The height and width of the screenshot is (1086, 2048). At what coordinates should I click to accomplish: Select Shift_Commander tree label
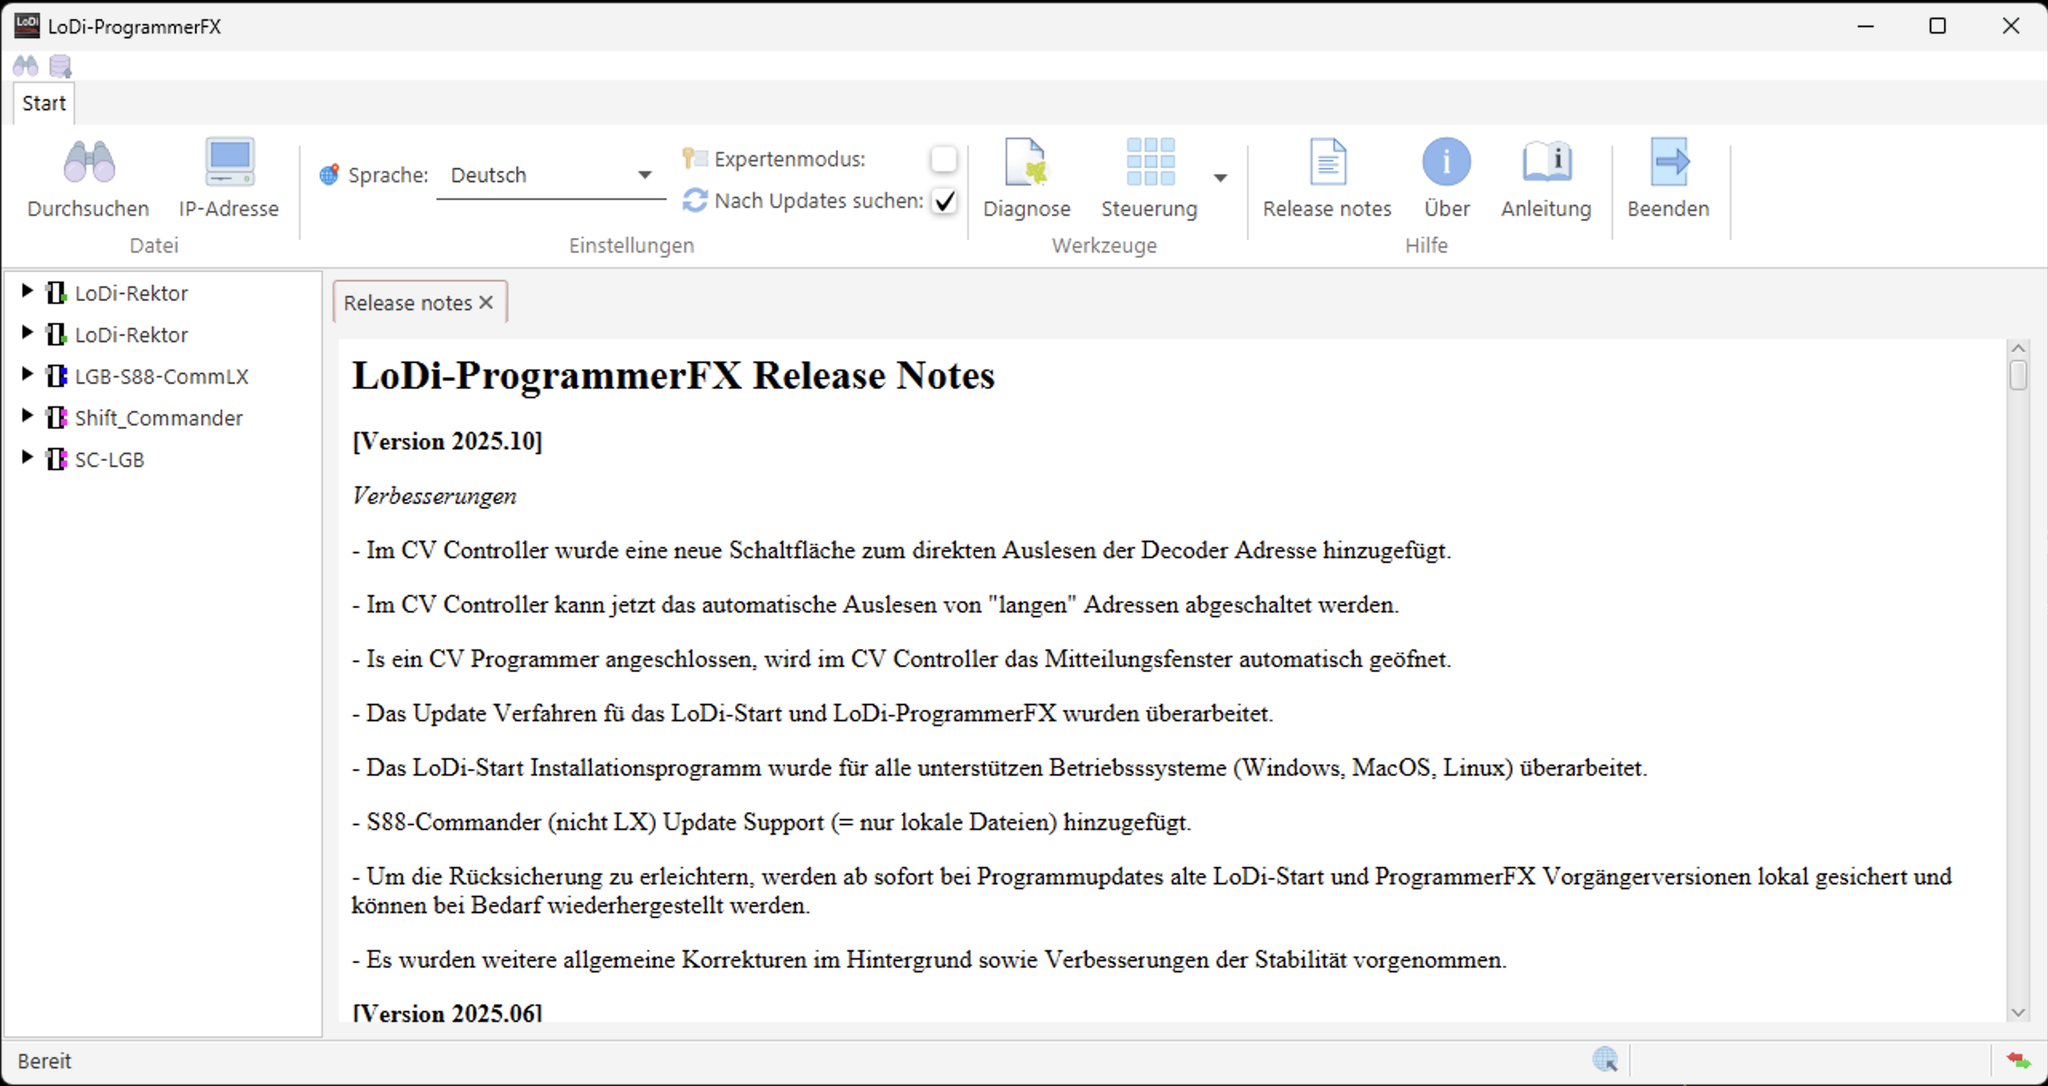coord(159,418)
